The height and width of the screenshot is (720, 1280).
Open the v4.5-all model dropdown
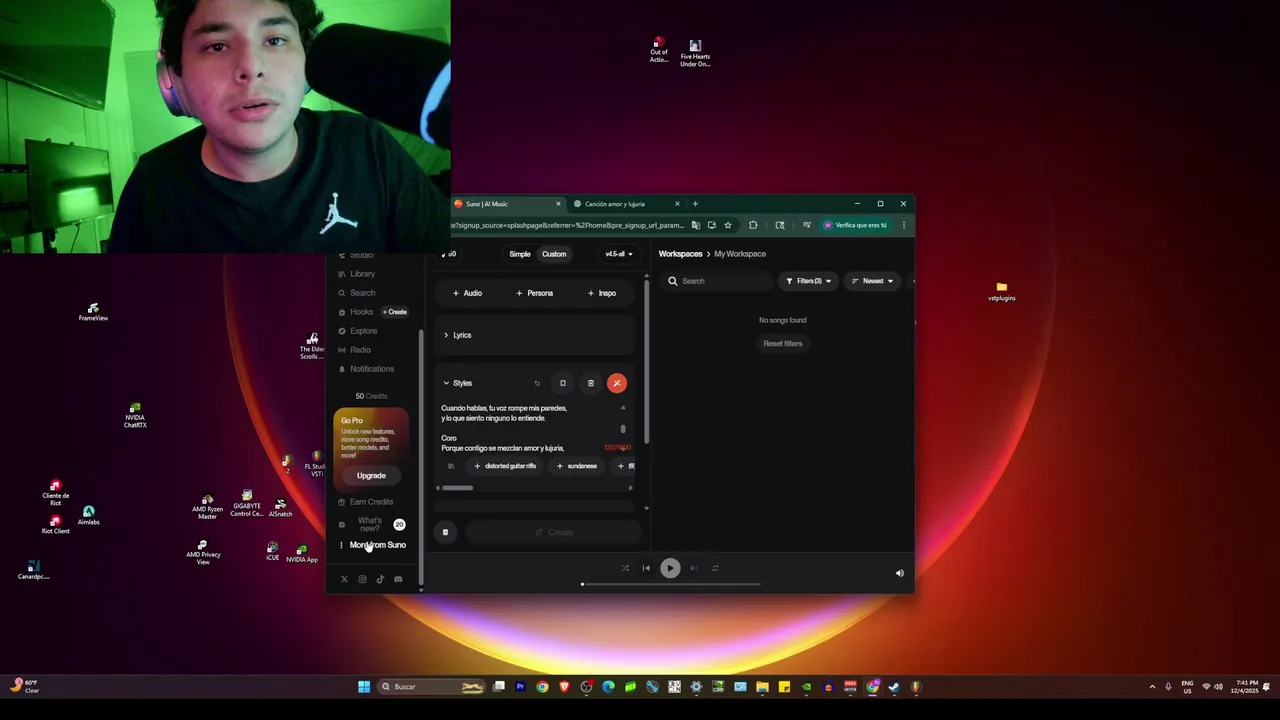pos(619,254)
